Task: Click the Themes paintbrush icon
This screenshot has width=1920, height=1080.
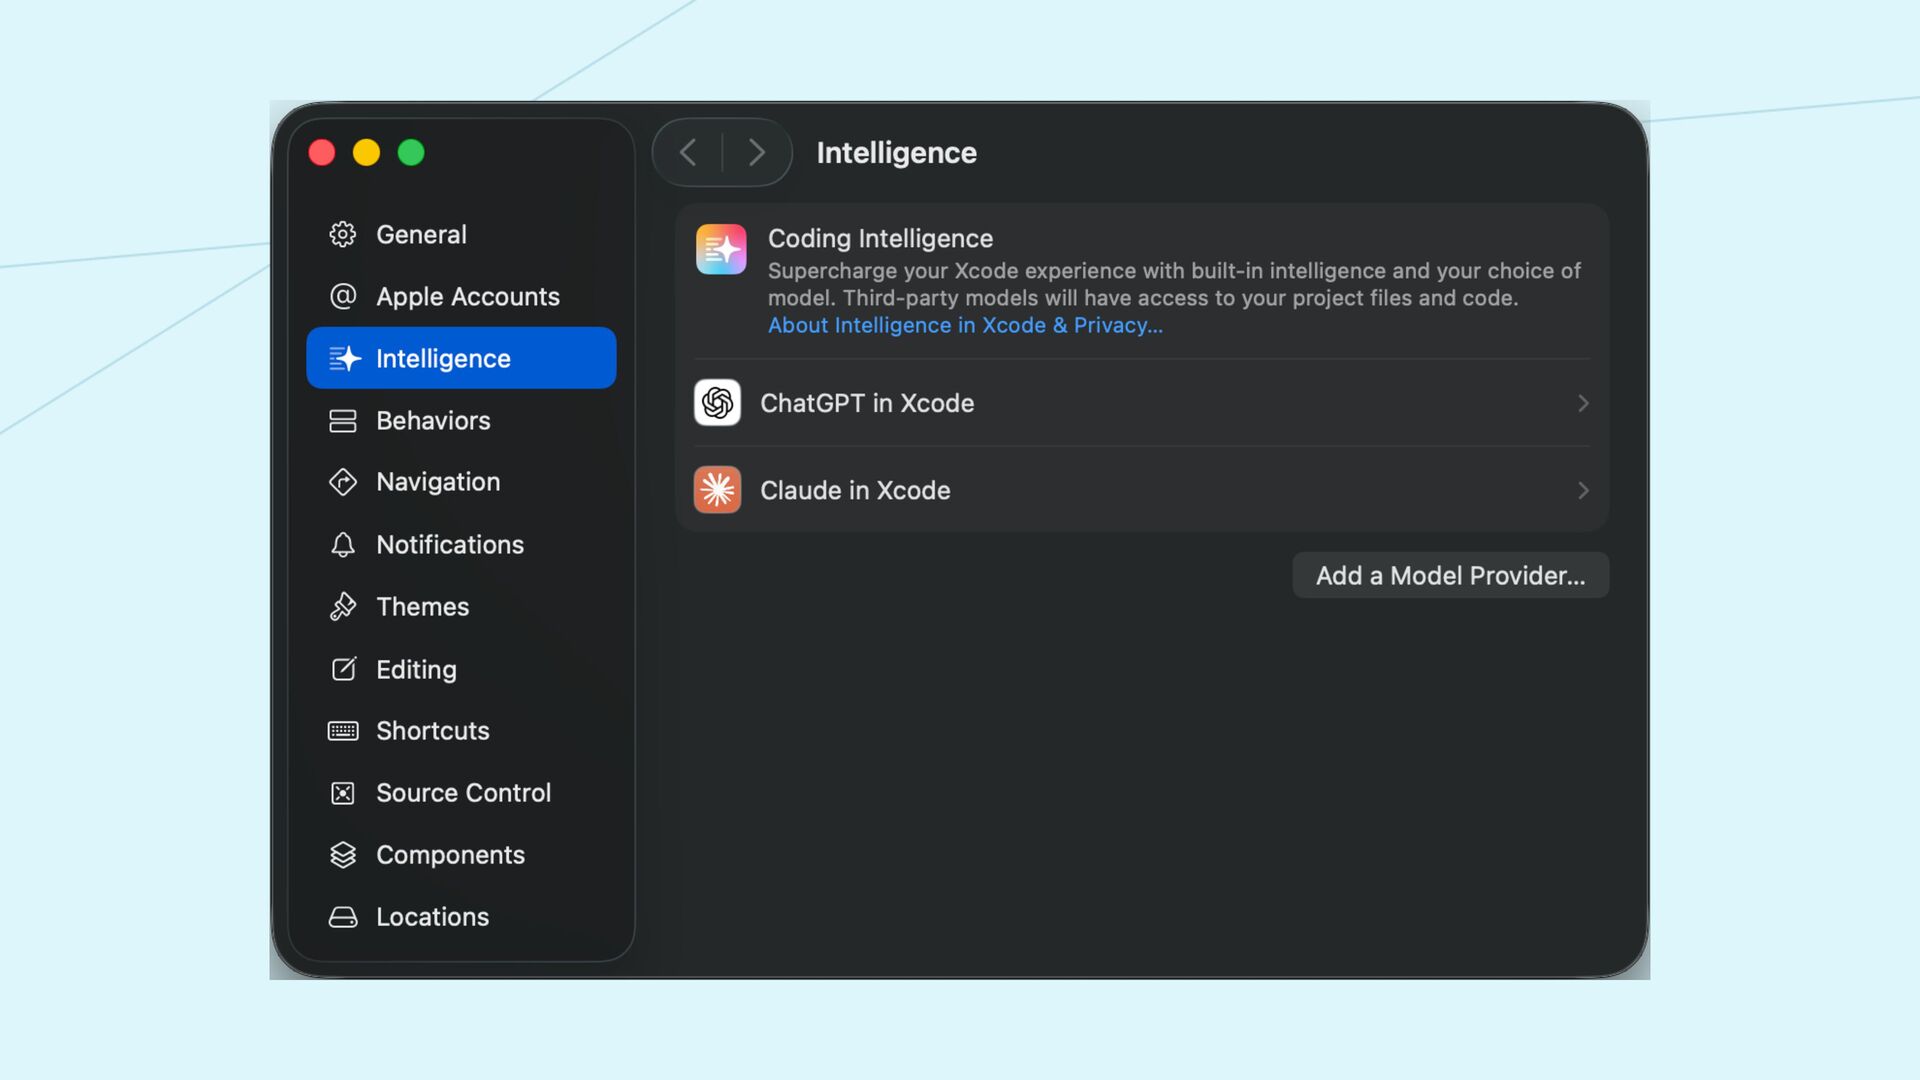Action: (343, 607)
